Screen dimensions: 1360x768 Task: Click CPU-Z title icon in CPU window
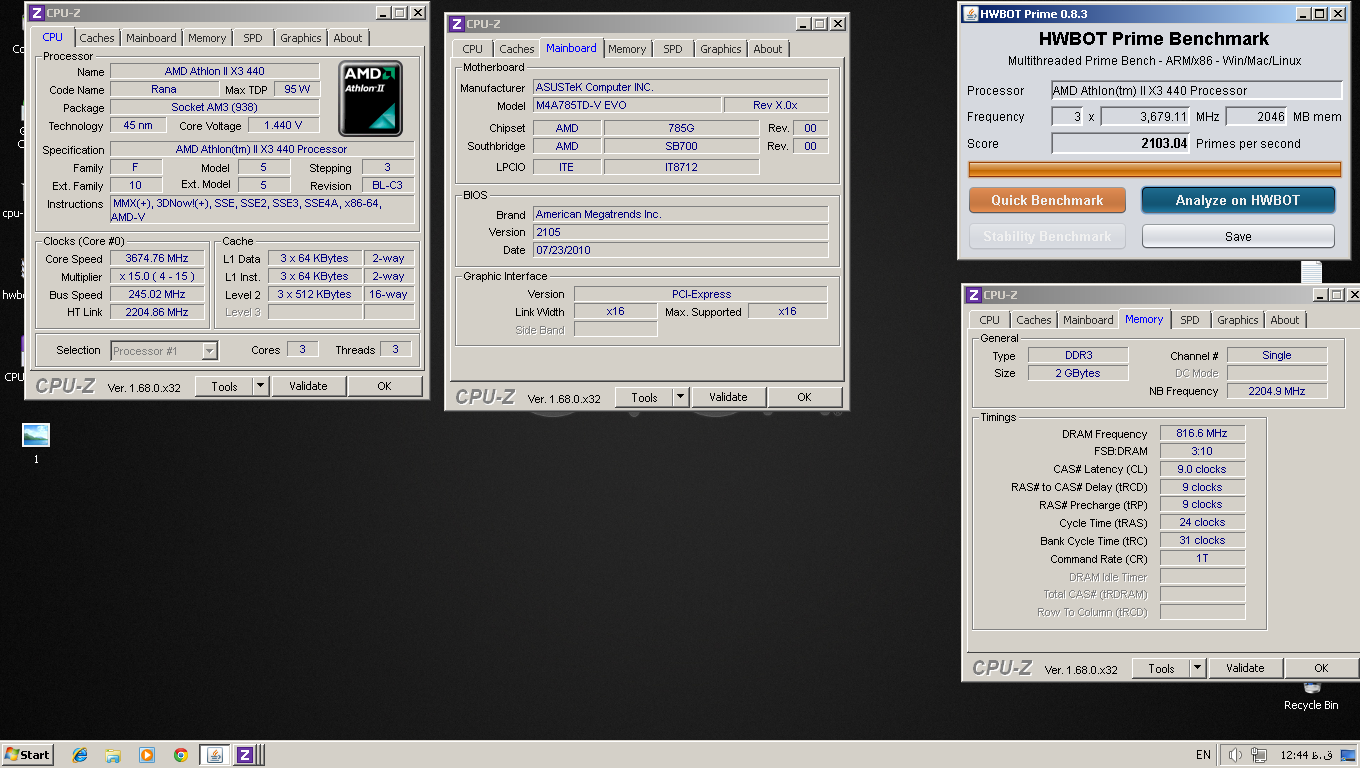(36, 13)
